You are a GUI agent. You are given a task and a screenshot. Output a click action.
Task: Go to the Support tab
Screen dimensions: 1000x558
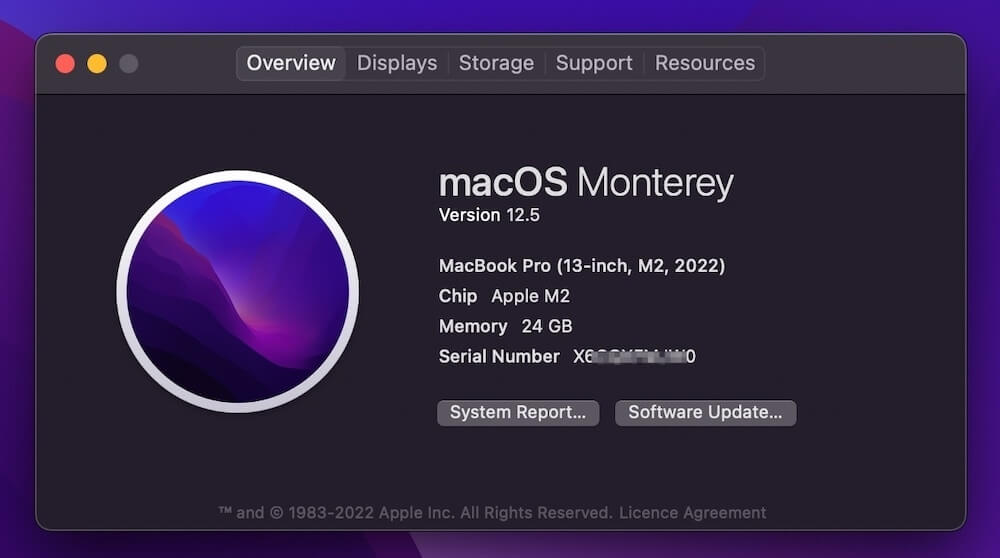click(594, 63)
